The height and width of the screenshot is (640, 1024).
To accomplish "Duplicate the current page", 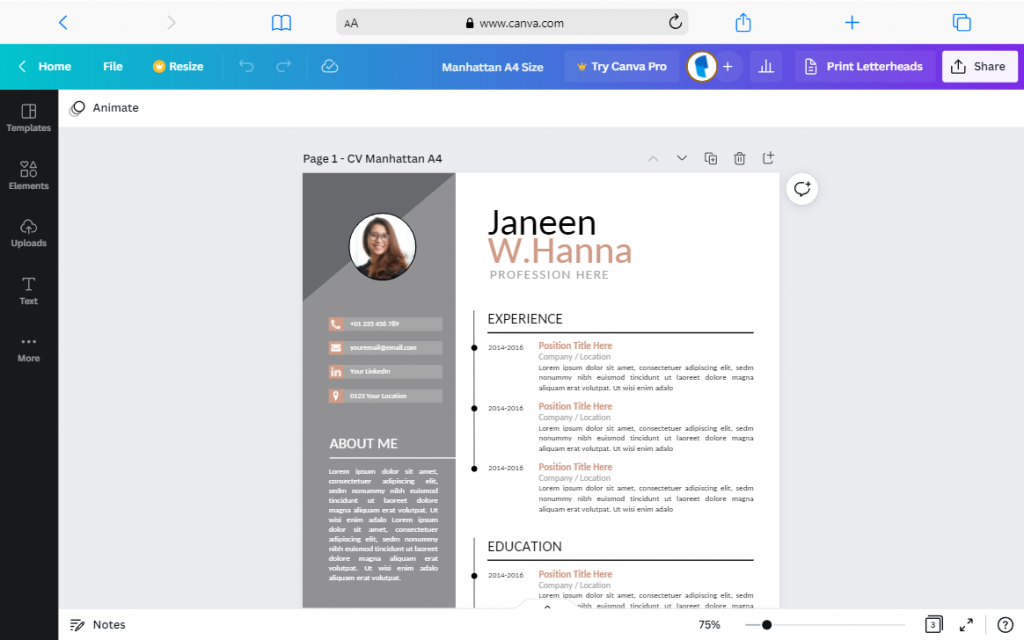I will (710, 158).
